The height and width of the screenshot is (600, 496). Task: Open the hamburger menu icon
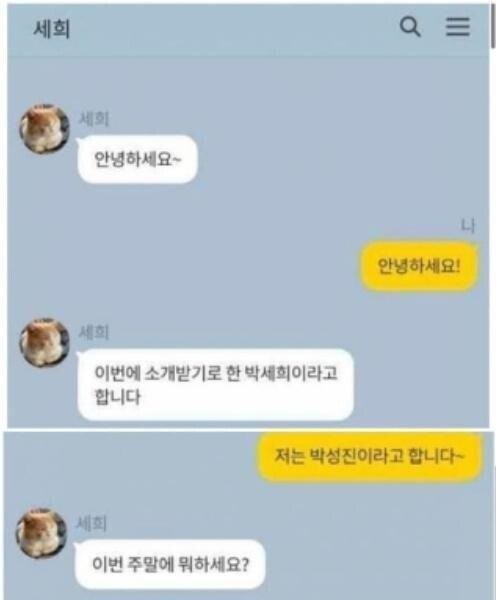coord(458,26)
